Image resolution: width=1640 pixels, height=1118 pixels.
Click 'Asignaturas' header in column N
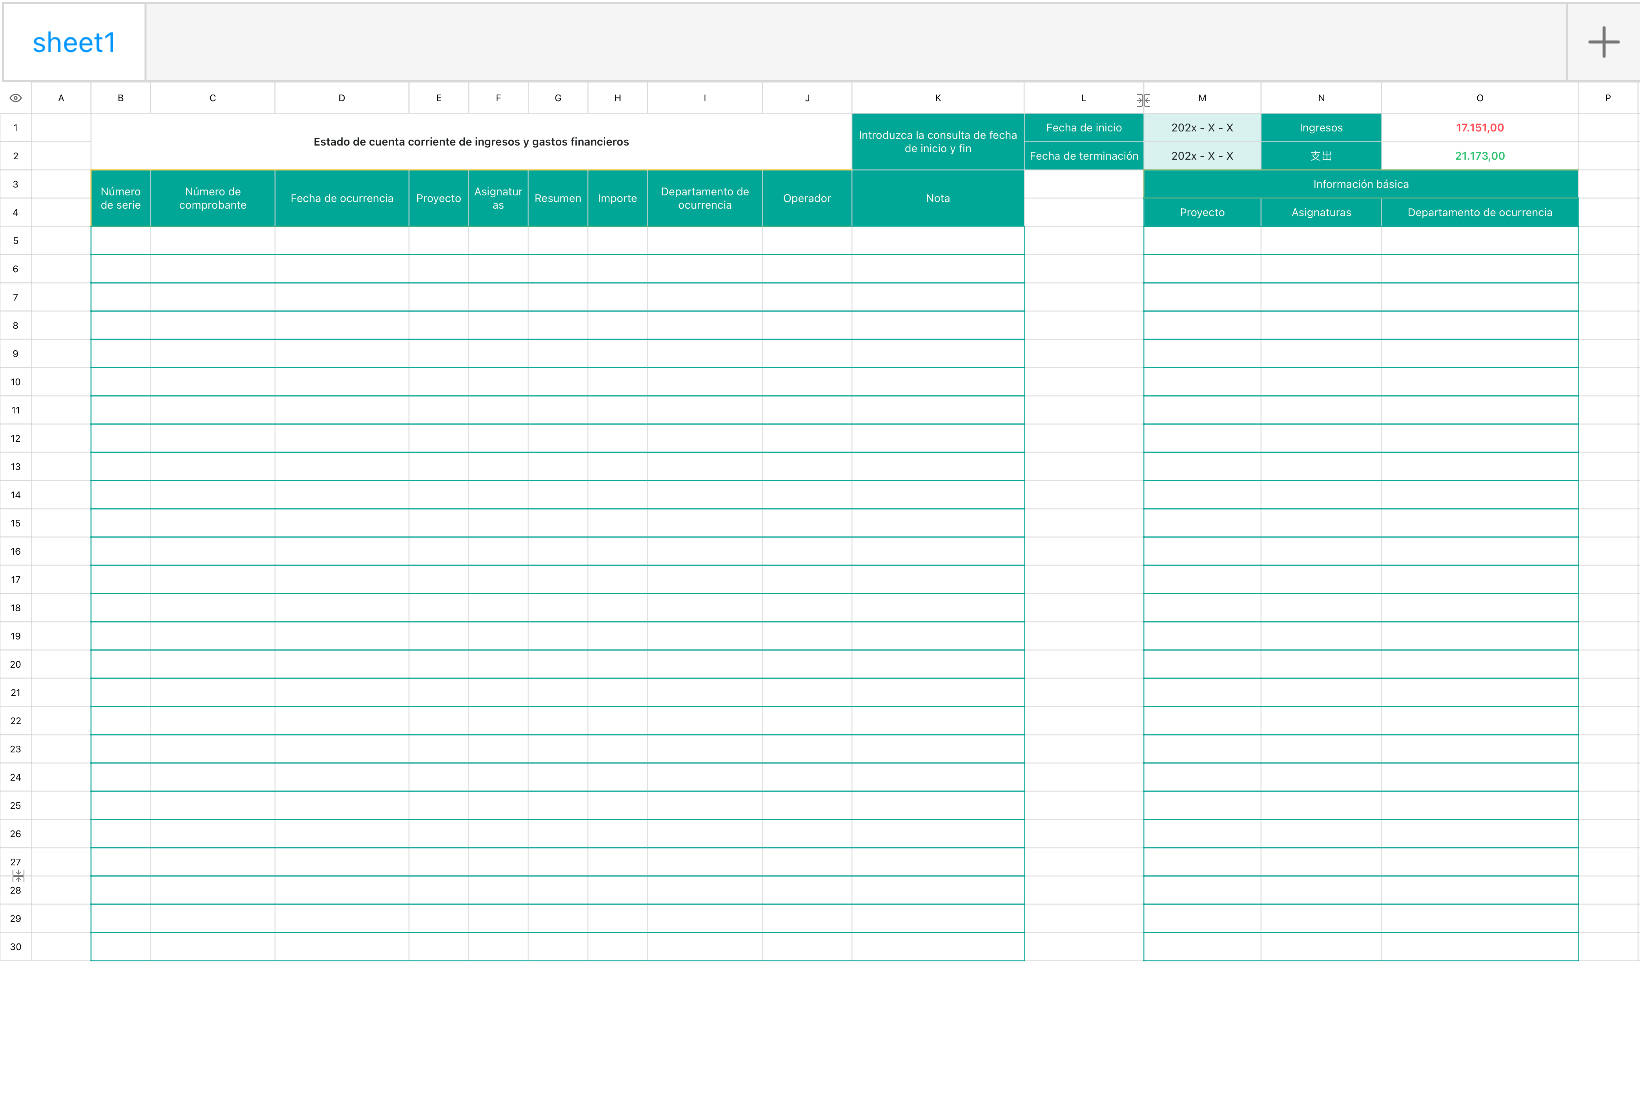[x=1321, y=212]
